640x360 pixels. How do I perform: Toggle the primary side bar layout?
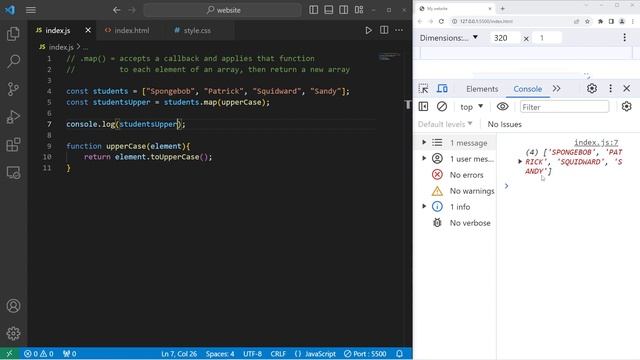[x=313, y=10]
